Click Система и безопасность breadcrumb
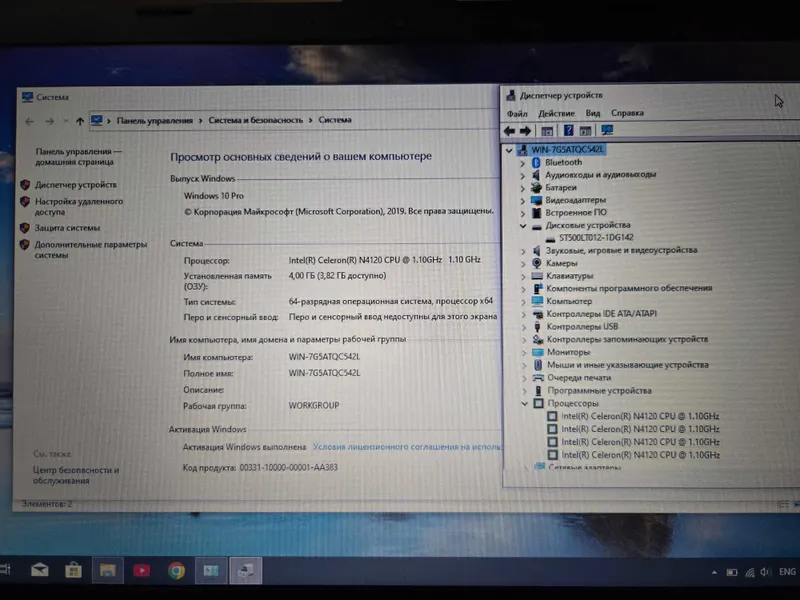Viewport: 800px width, 600px height. pos(256,120)
